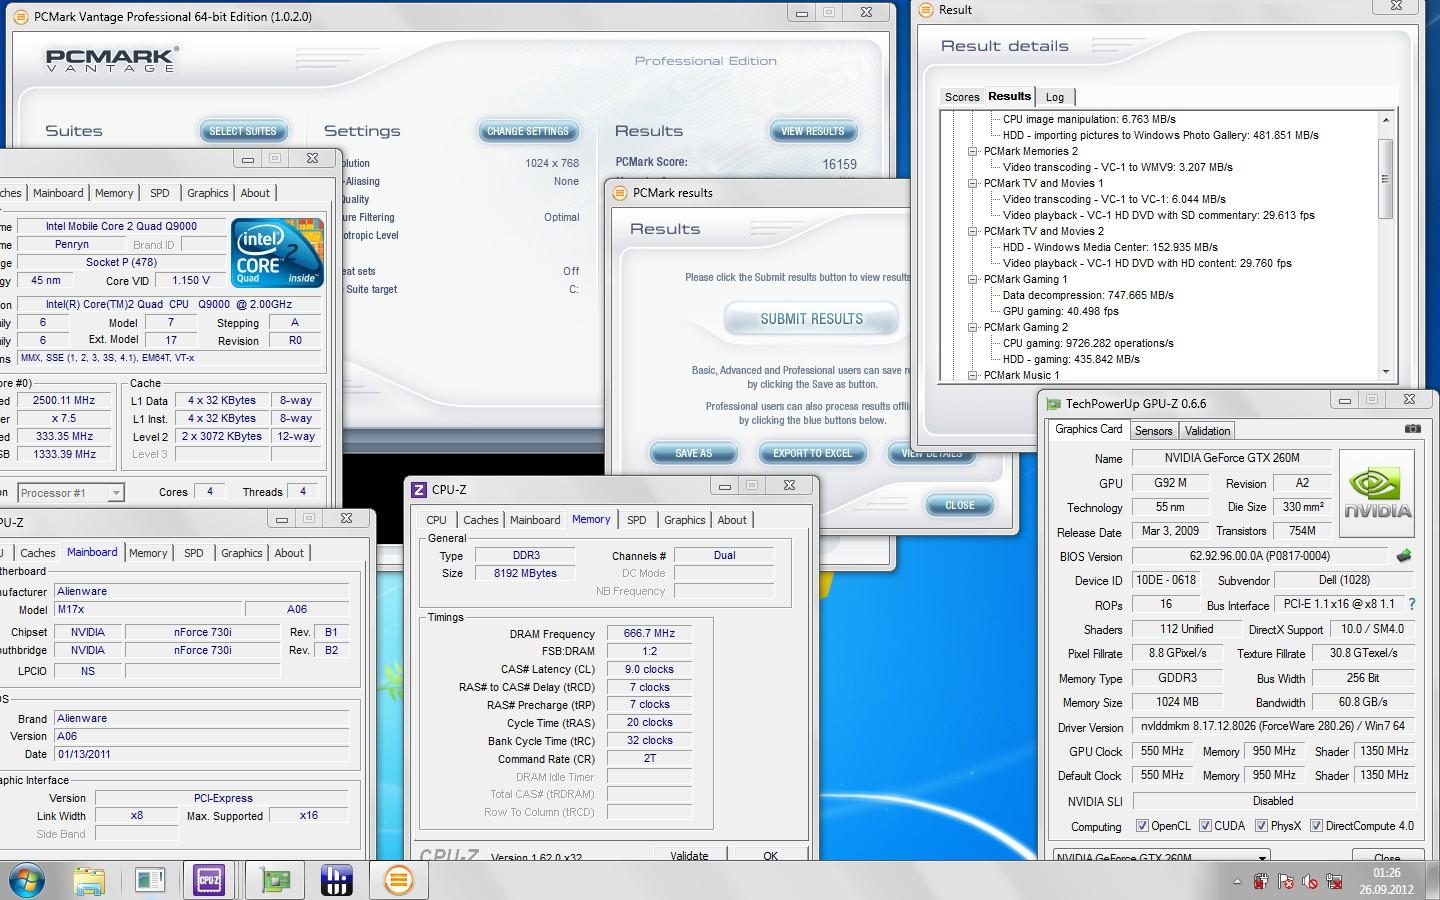
Task: Switch to the SPD tab in CPU-Z memory window
Action: tap(636, 520)
